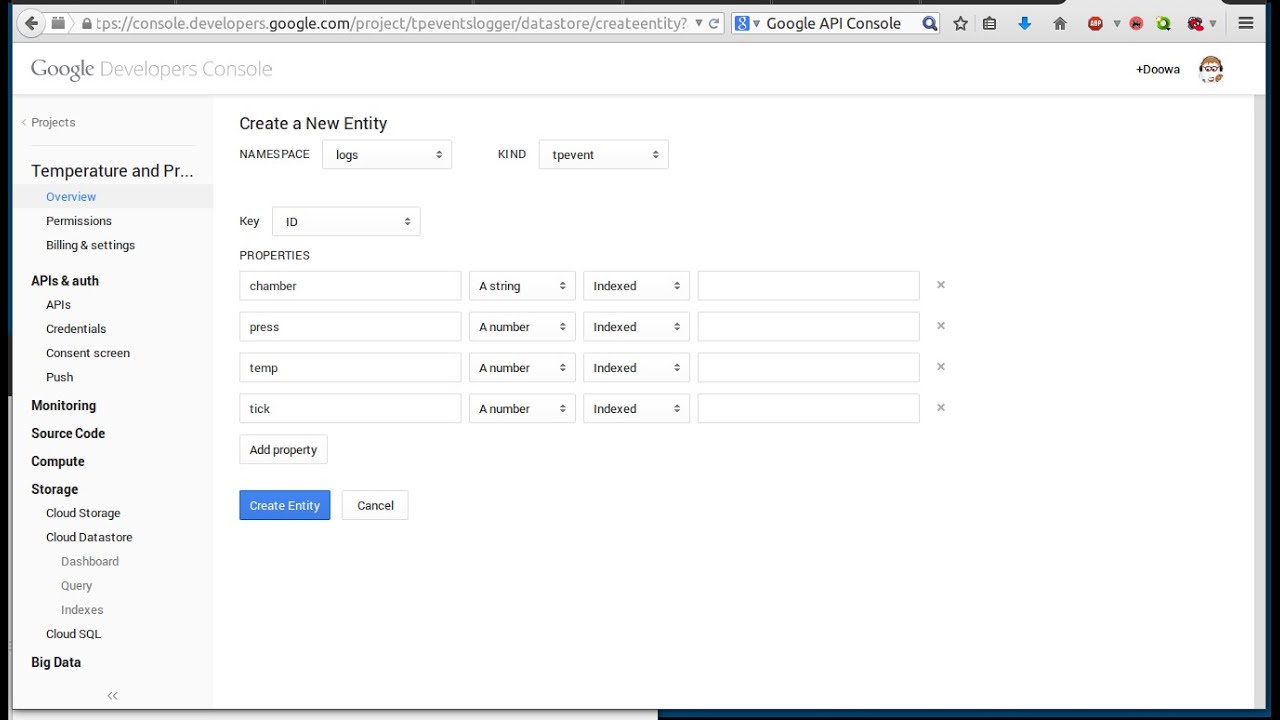This screenshot has height=720, width=1280.
Task: Click the red hat extension icon
Action: pos(1195,23)
